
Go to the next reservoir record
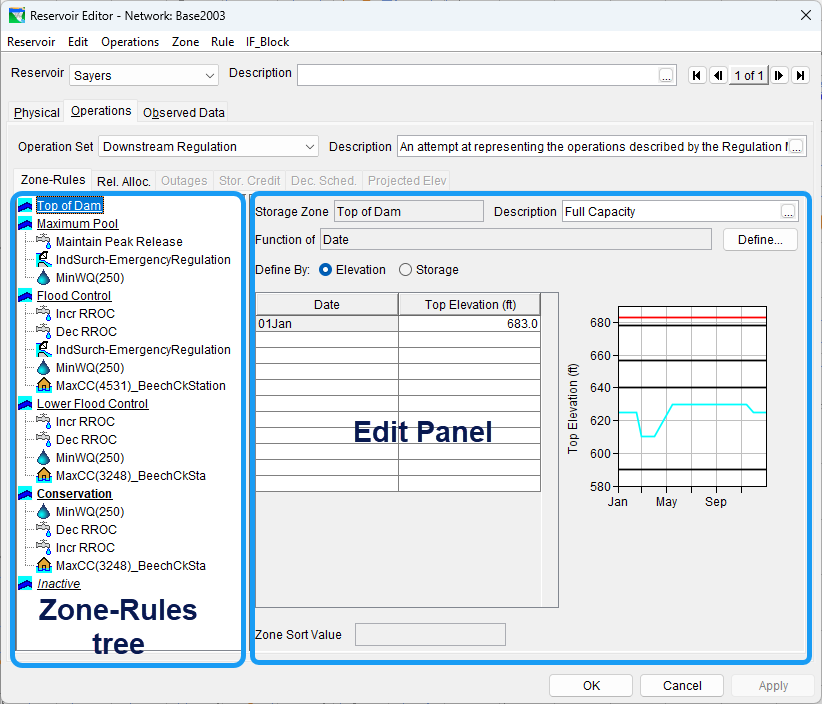779,76
